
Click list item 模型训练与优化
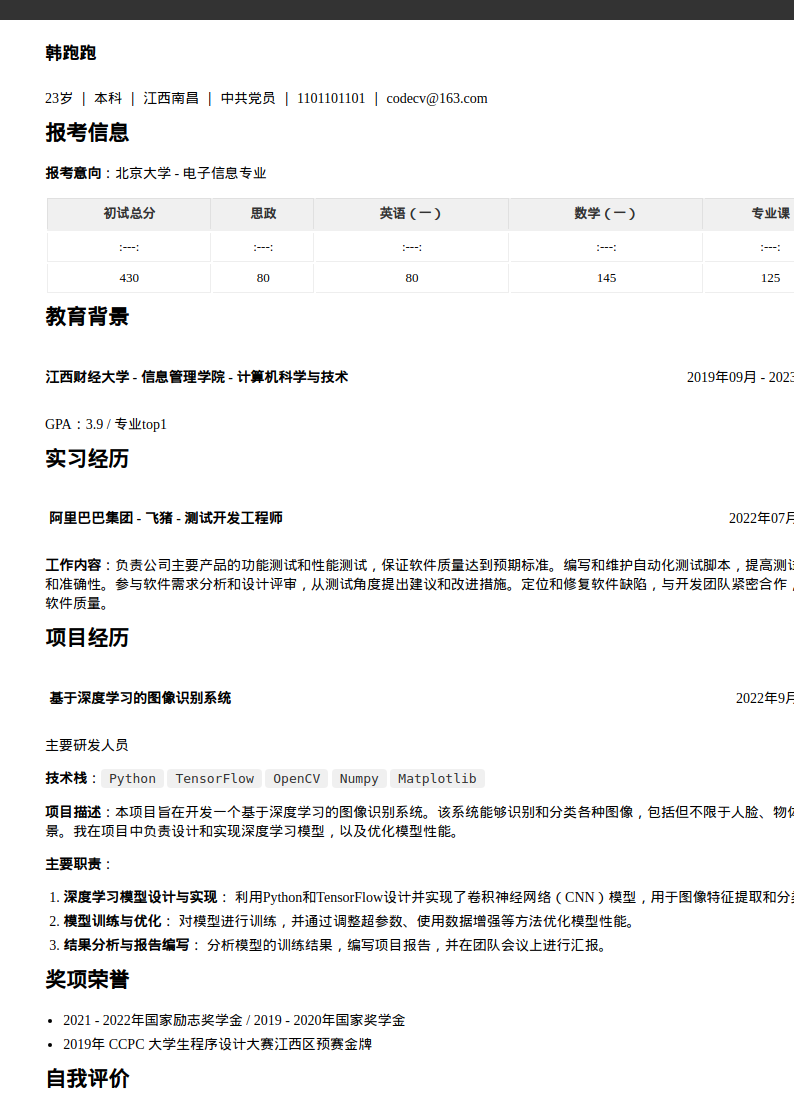pos(112,921)
